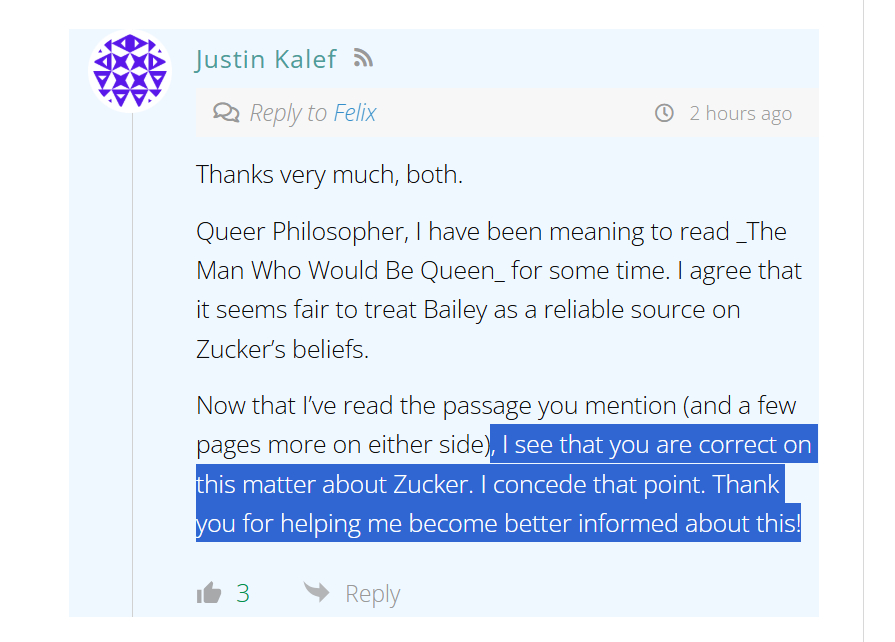Click the "Reply to" label text
895x642 pixels.
(x=288, y=113)
